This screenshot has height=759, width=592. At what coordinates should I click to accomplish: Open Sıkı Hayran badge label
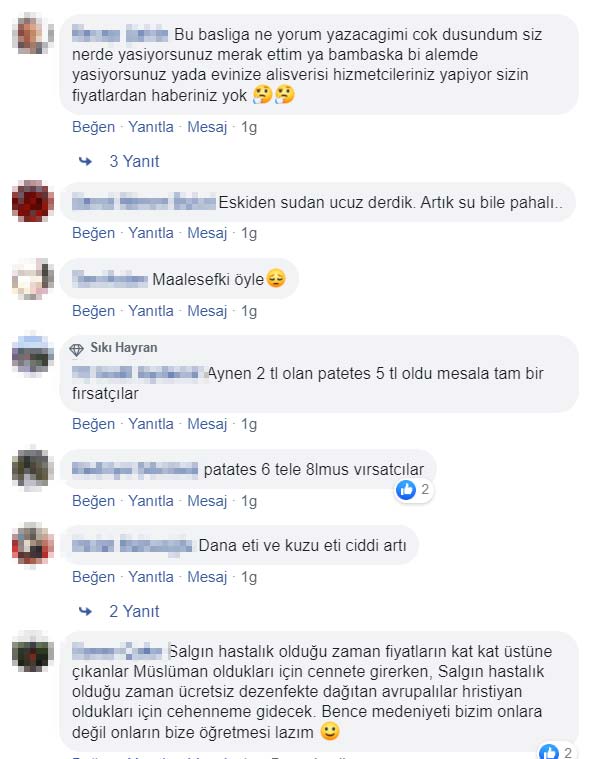pos(124,348)
